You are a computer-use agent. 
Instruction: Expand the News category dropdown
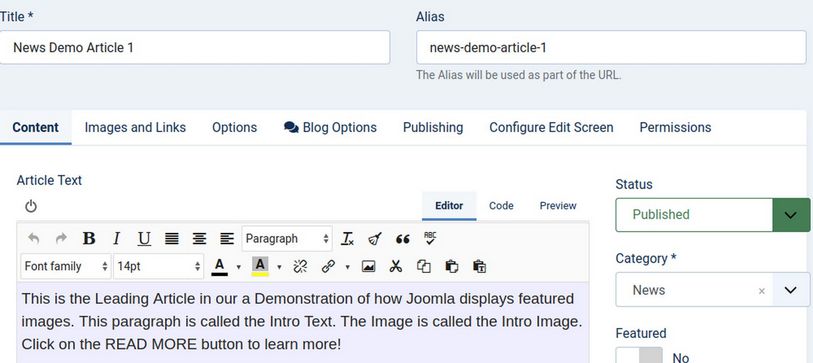(x=791, y=290)
